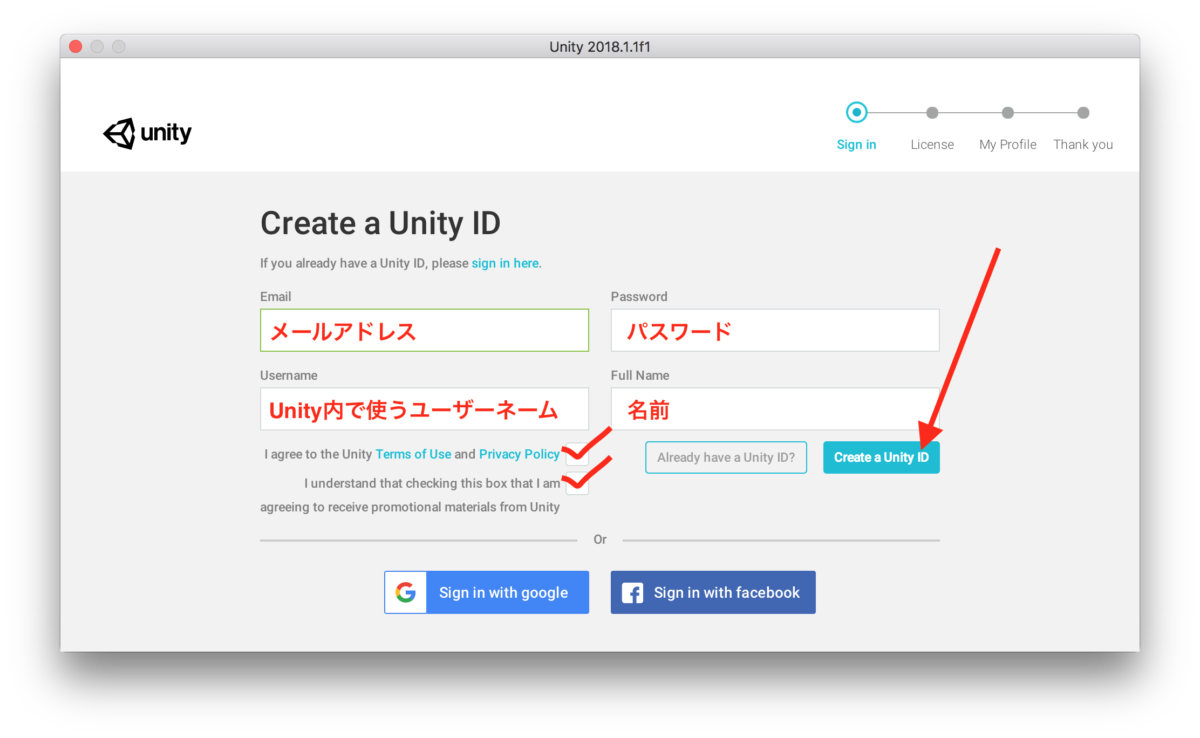Click the Thank you step dot
The width and height of the screenshot is (1200, 738).
click(x=1083, y=113)
